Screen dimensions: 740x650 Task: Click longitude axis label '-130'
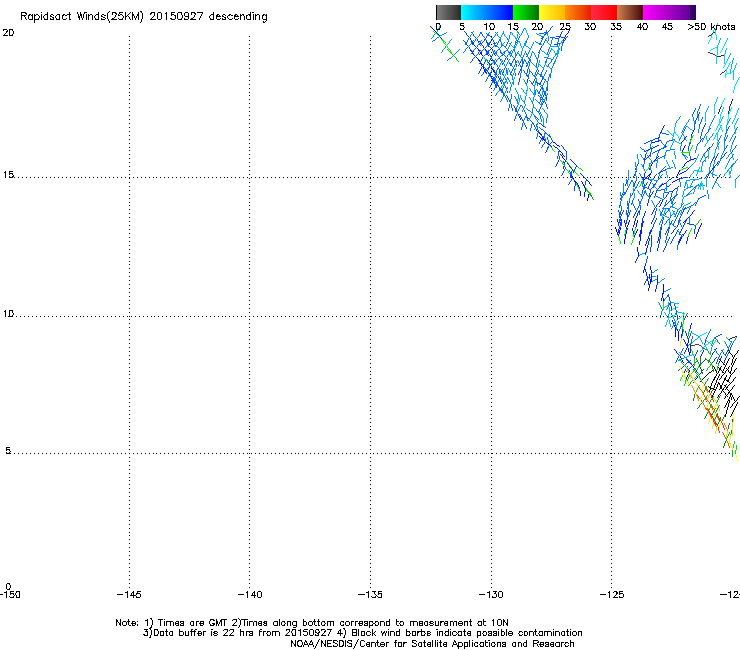pos(491,595)
